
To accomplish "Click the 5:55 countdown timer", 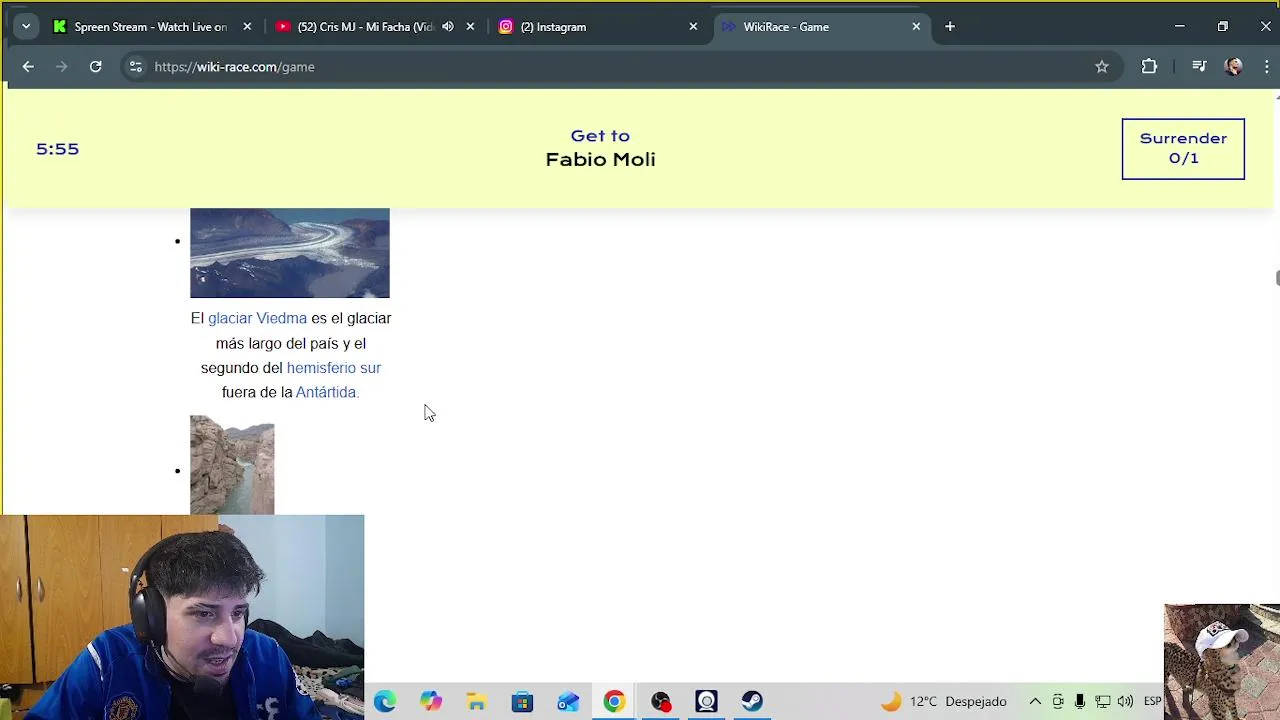I will point(57,149).
